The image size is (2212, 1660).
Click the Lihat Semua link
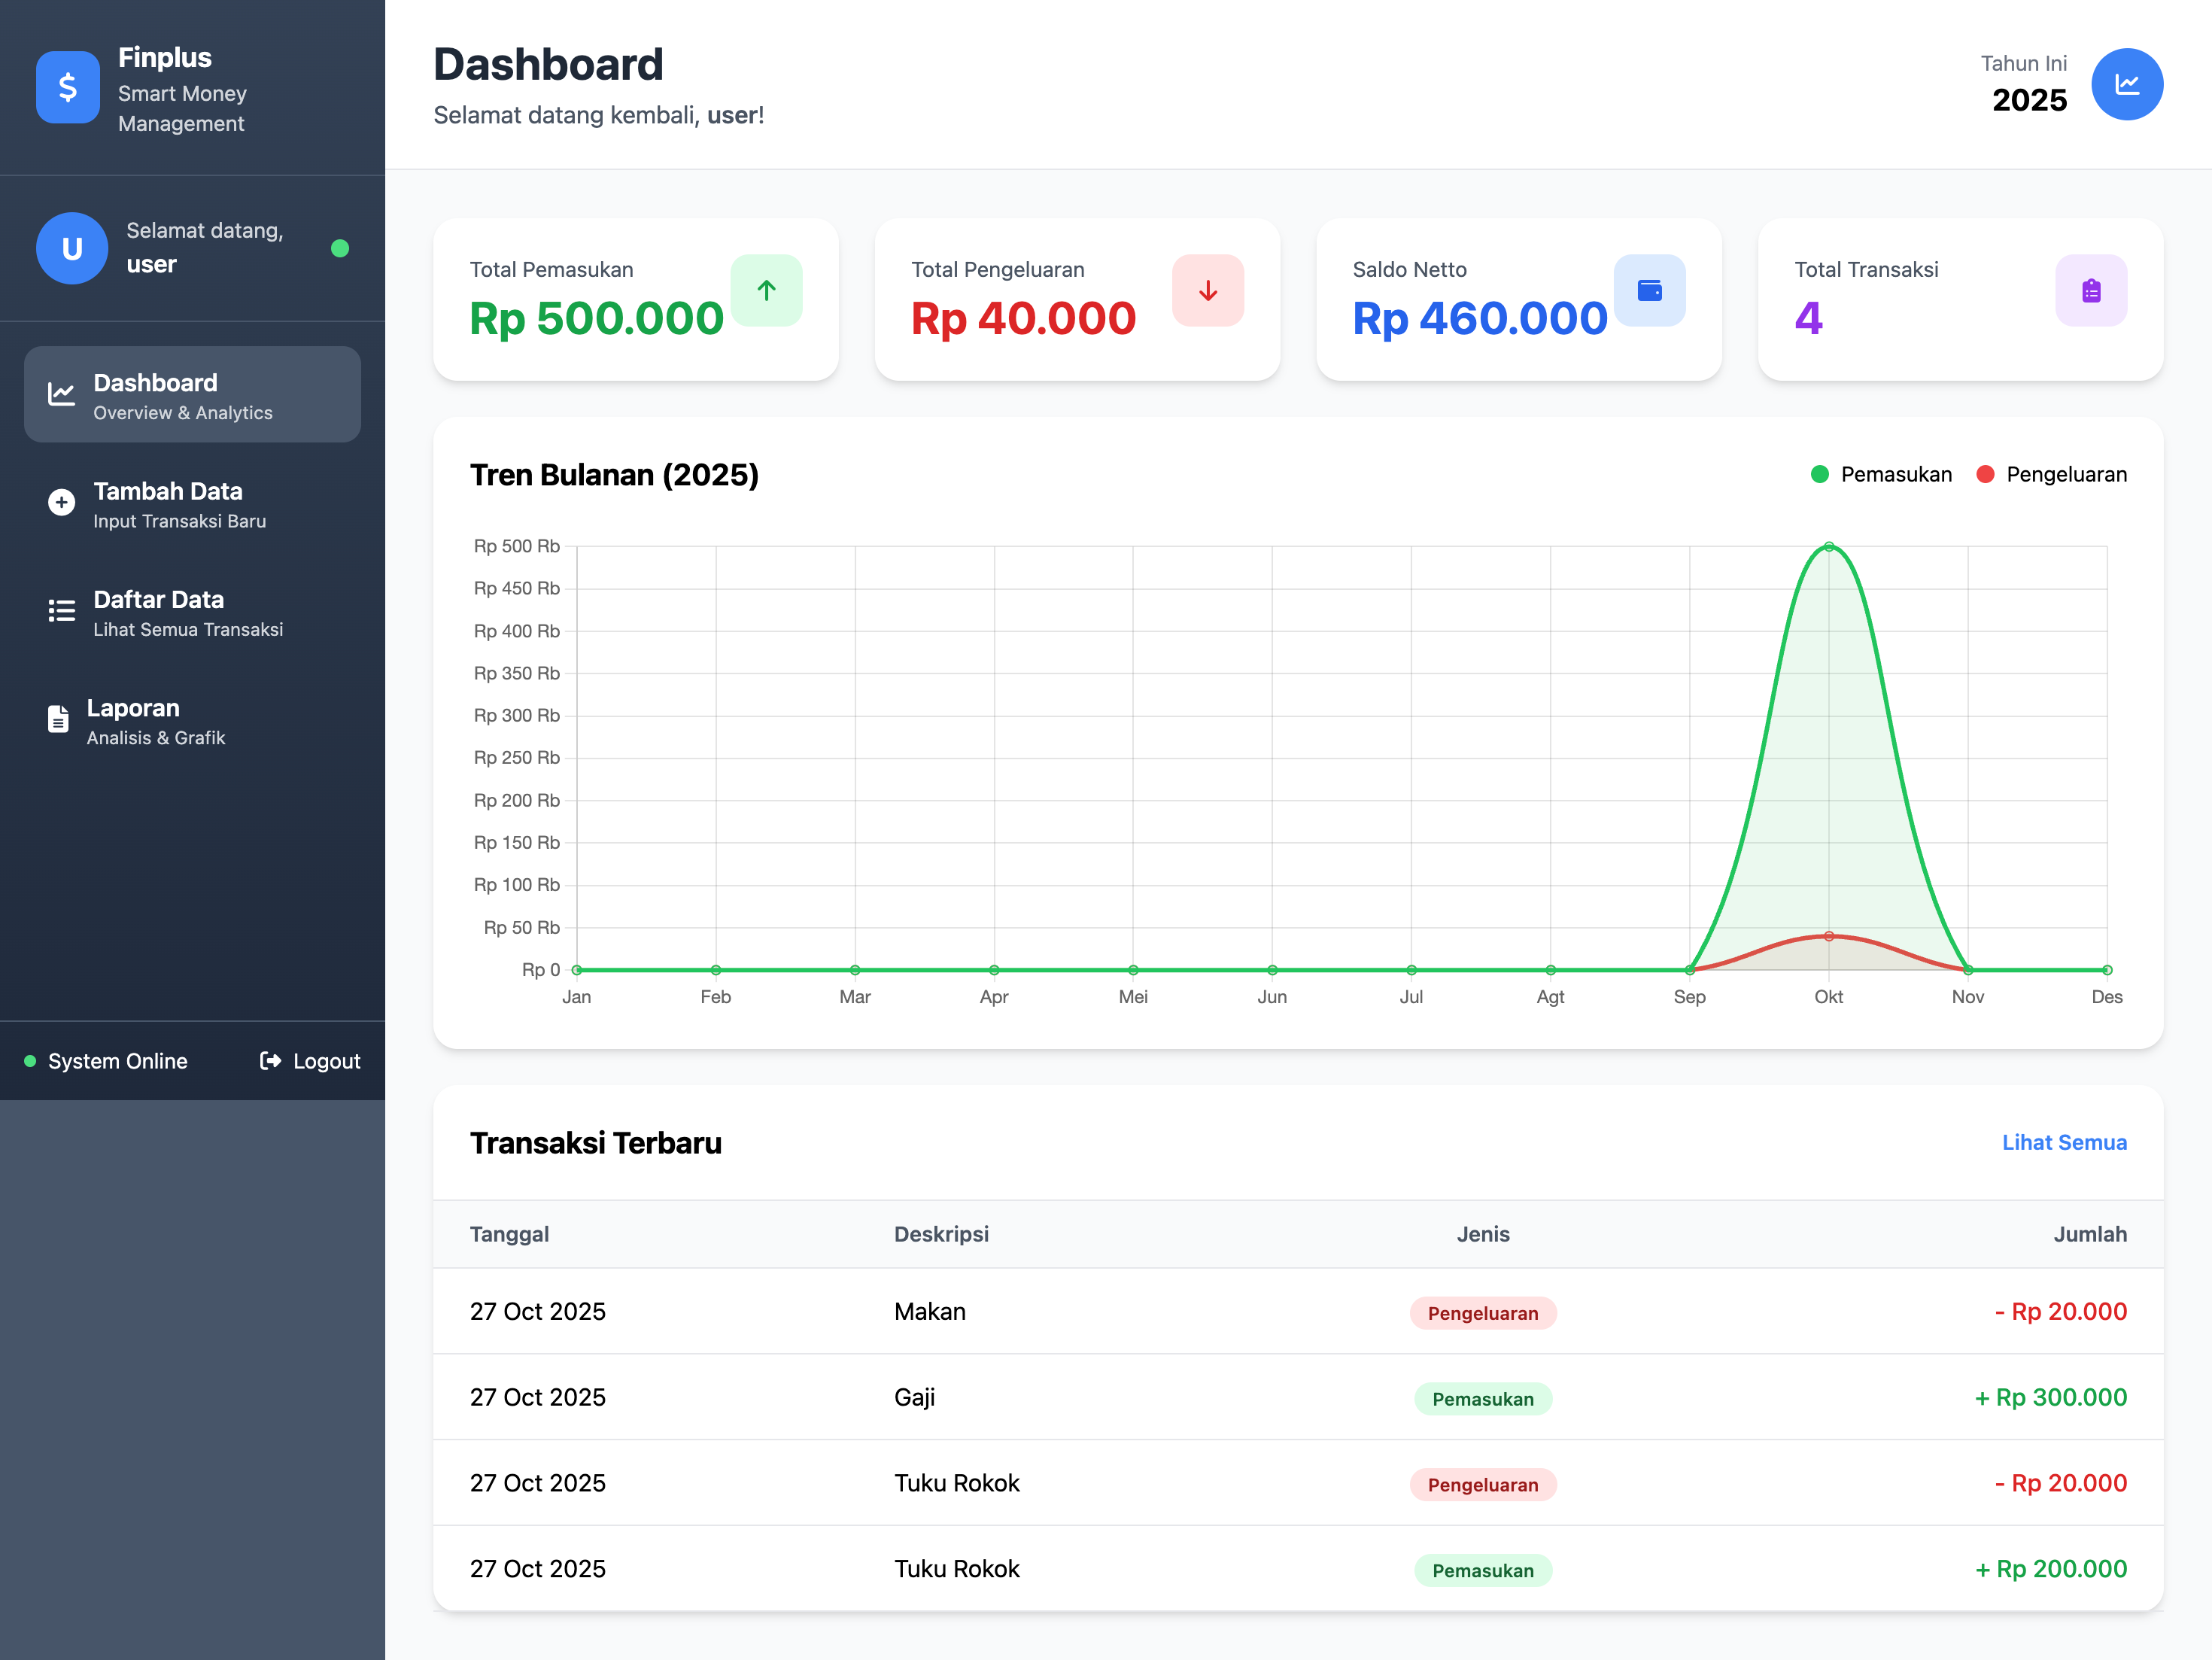[x=2063, y=1142]
